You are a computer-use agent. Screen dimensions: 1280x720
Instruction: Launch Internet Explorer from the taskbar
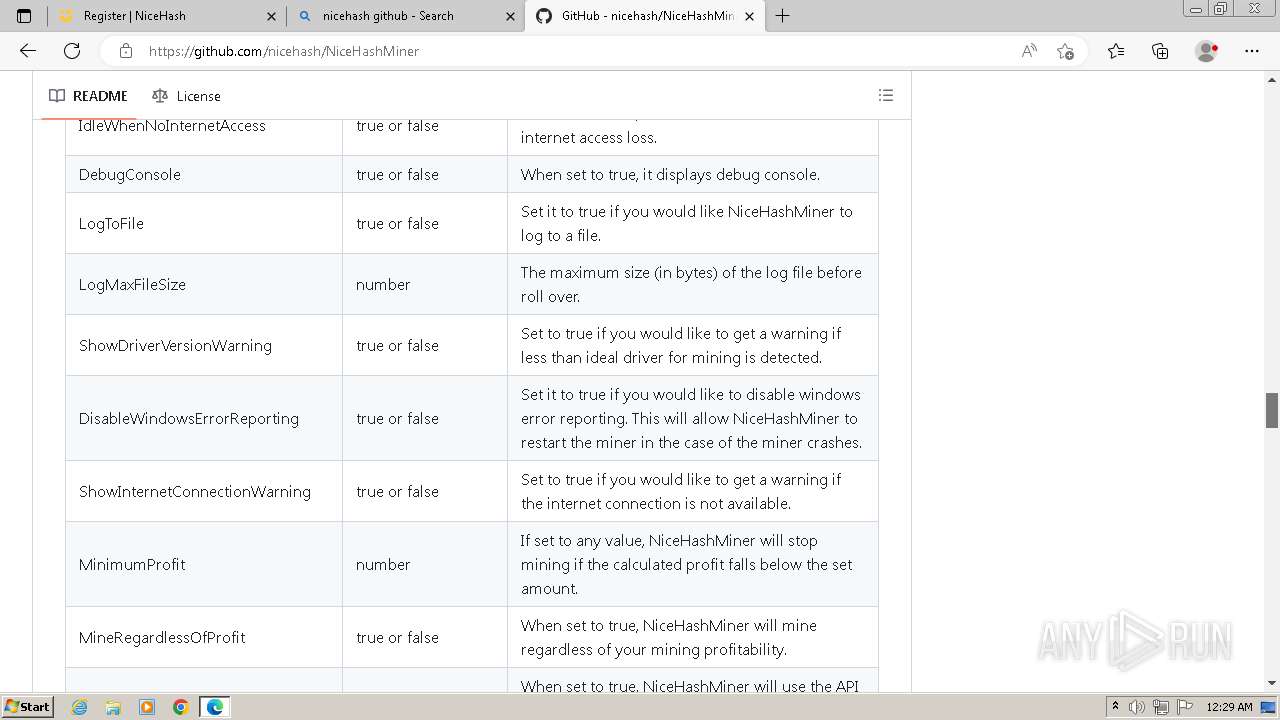point(79,707)
